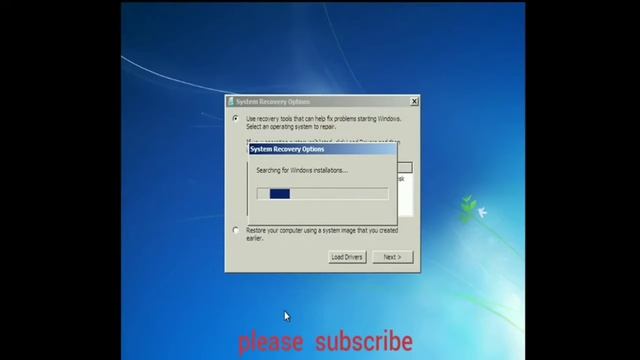Click the Load Drivers button
640x360 pixels.
pos(347,257)
